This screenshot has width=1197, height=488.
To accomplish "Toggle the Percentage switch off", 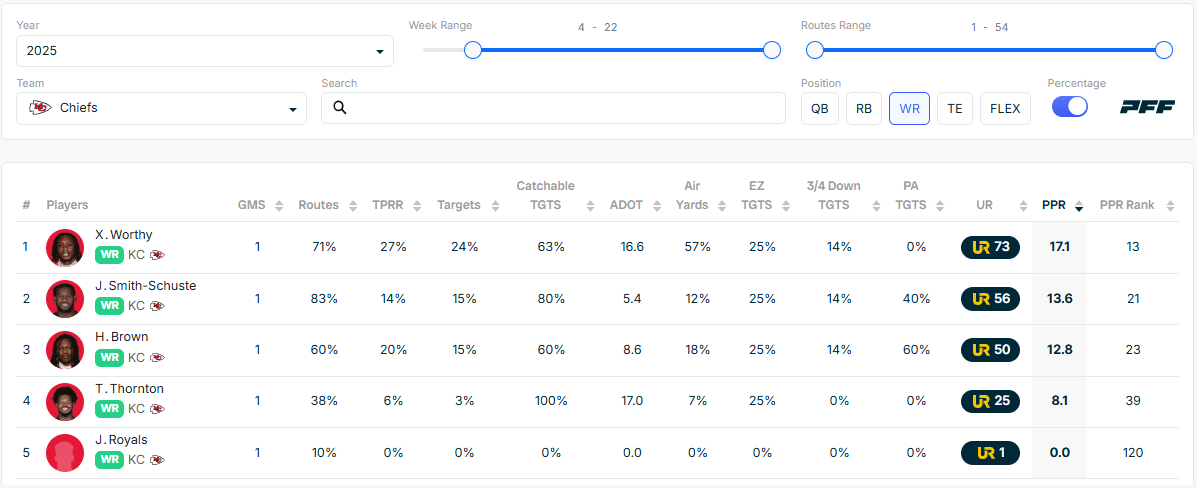I will [1069, 108].
